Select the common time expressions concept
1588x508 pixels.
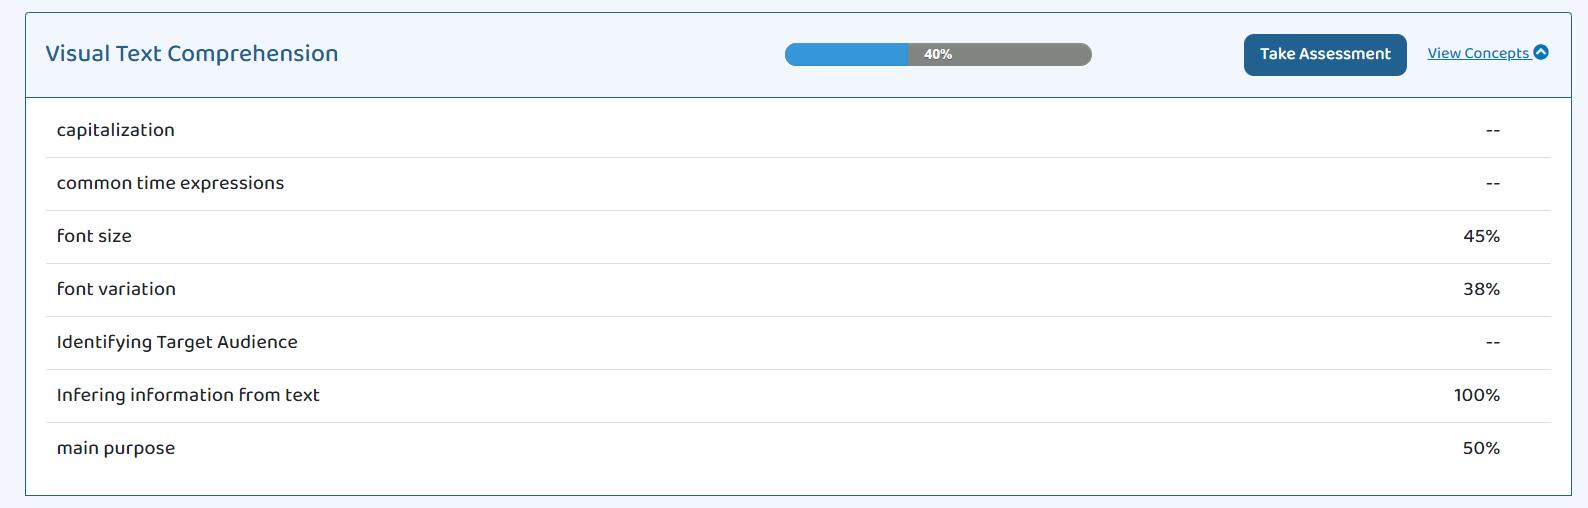[170, 183]
